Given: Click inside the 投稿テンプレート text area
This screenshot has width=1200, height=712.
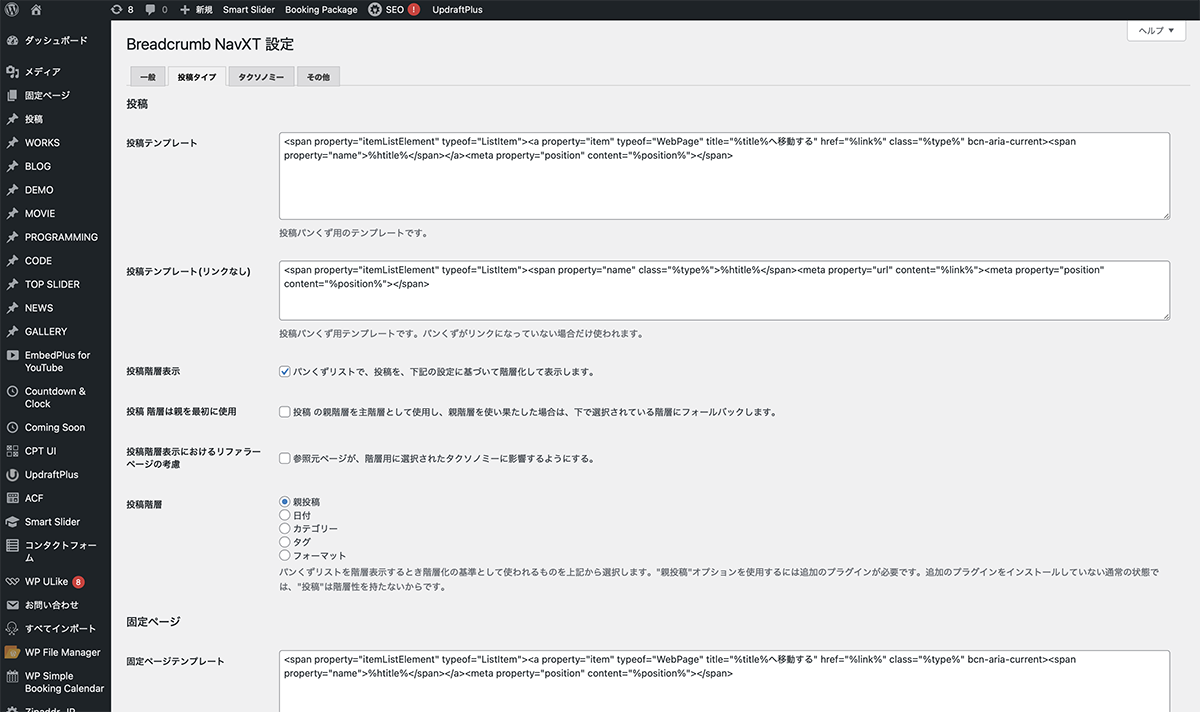Looking at the screenshot, I should [x=723, y=190].
